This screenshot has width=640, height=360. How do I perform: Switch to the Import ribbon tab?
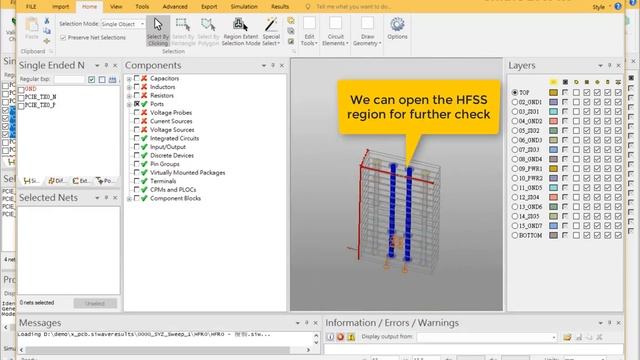[x=60, y=7]
